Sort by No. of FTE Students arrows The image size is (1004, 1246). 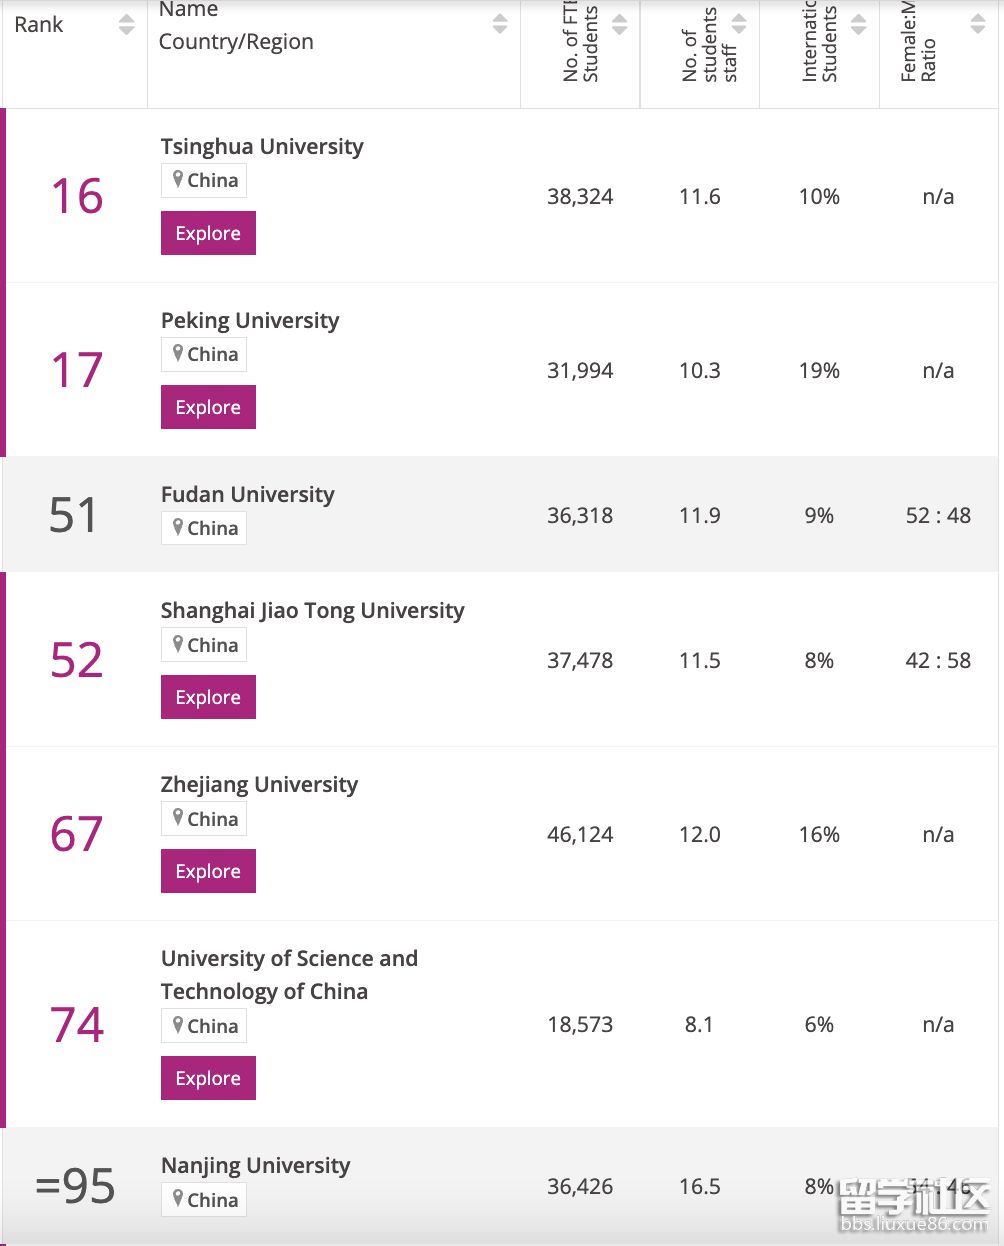click(x=620, y=25)
